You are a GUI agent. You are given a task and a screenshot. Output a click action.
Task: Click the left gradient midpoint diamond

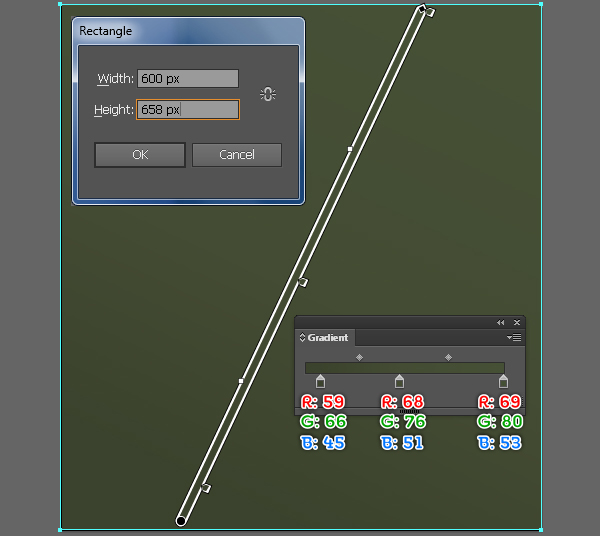359,357
